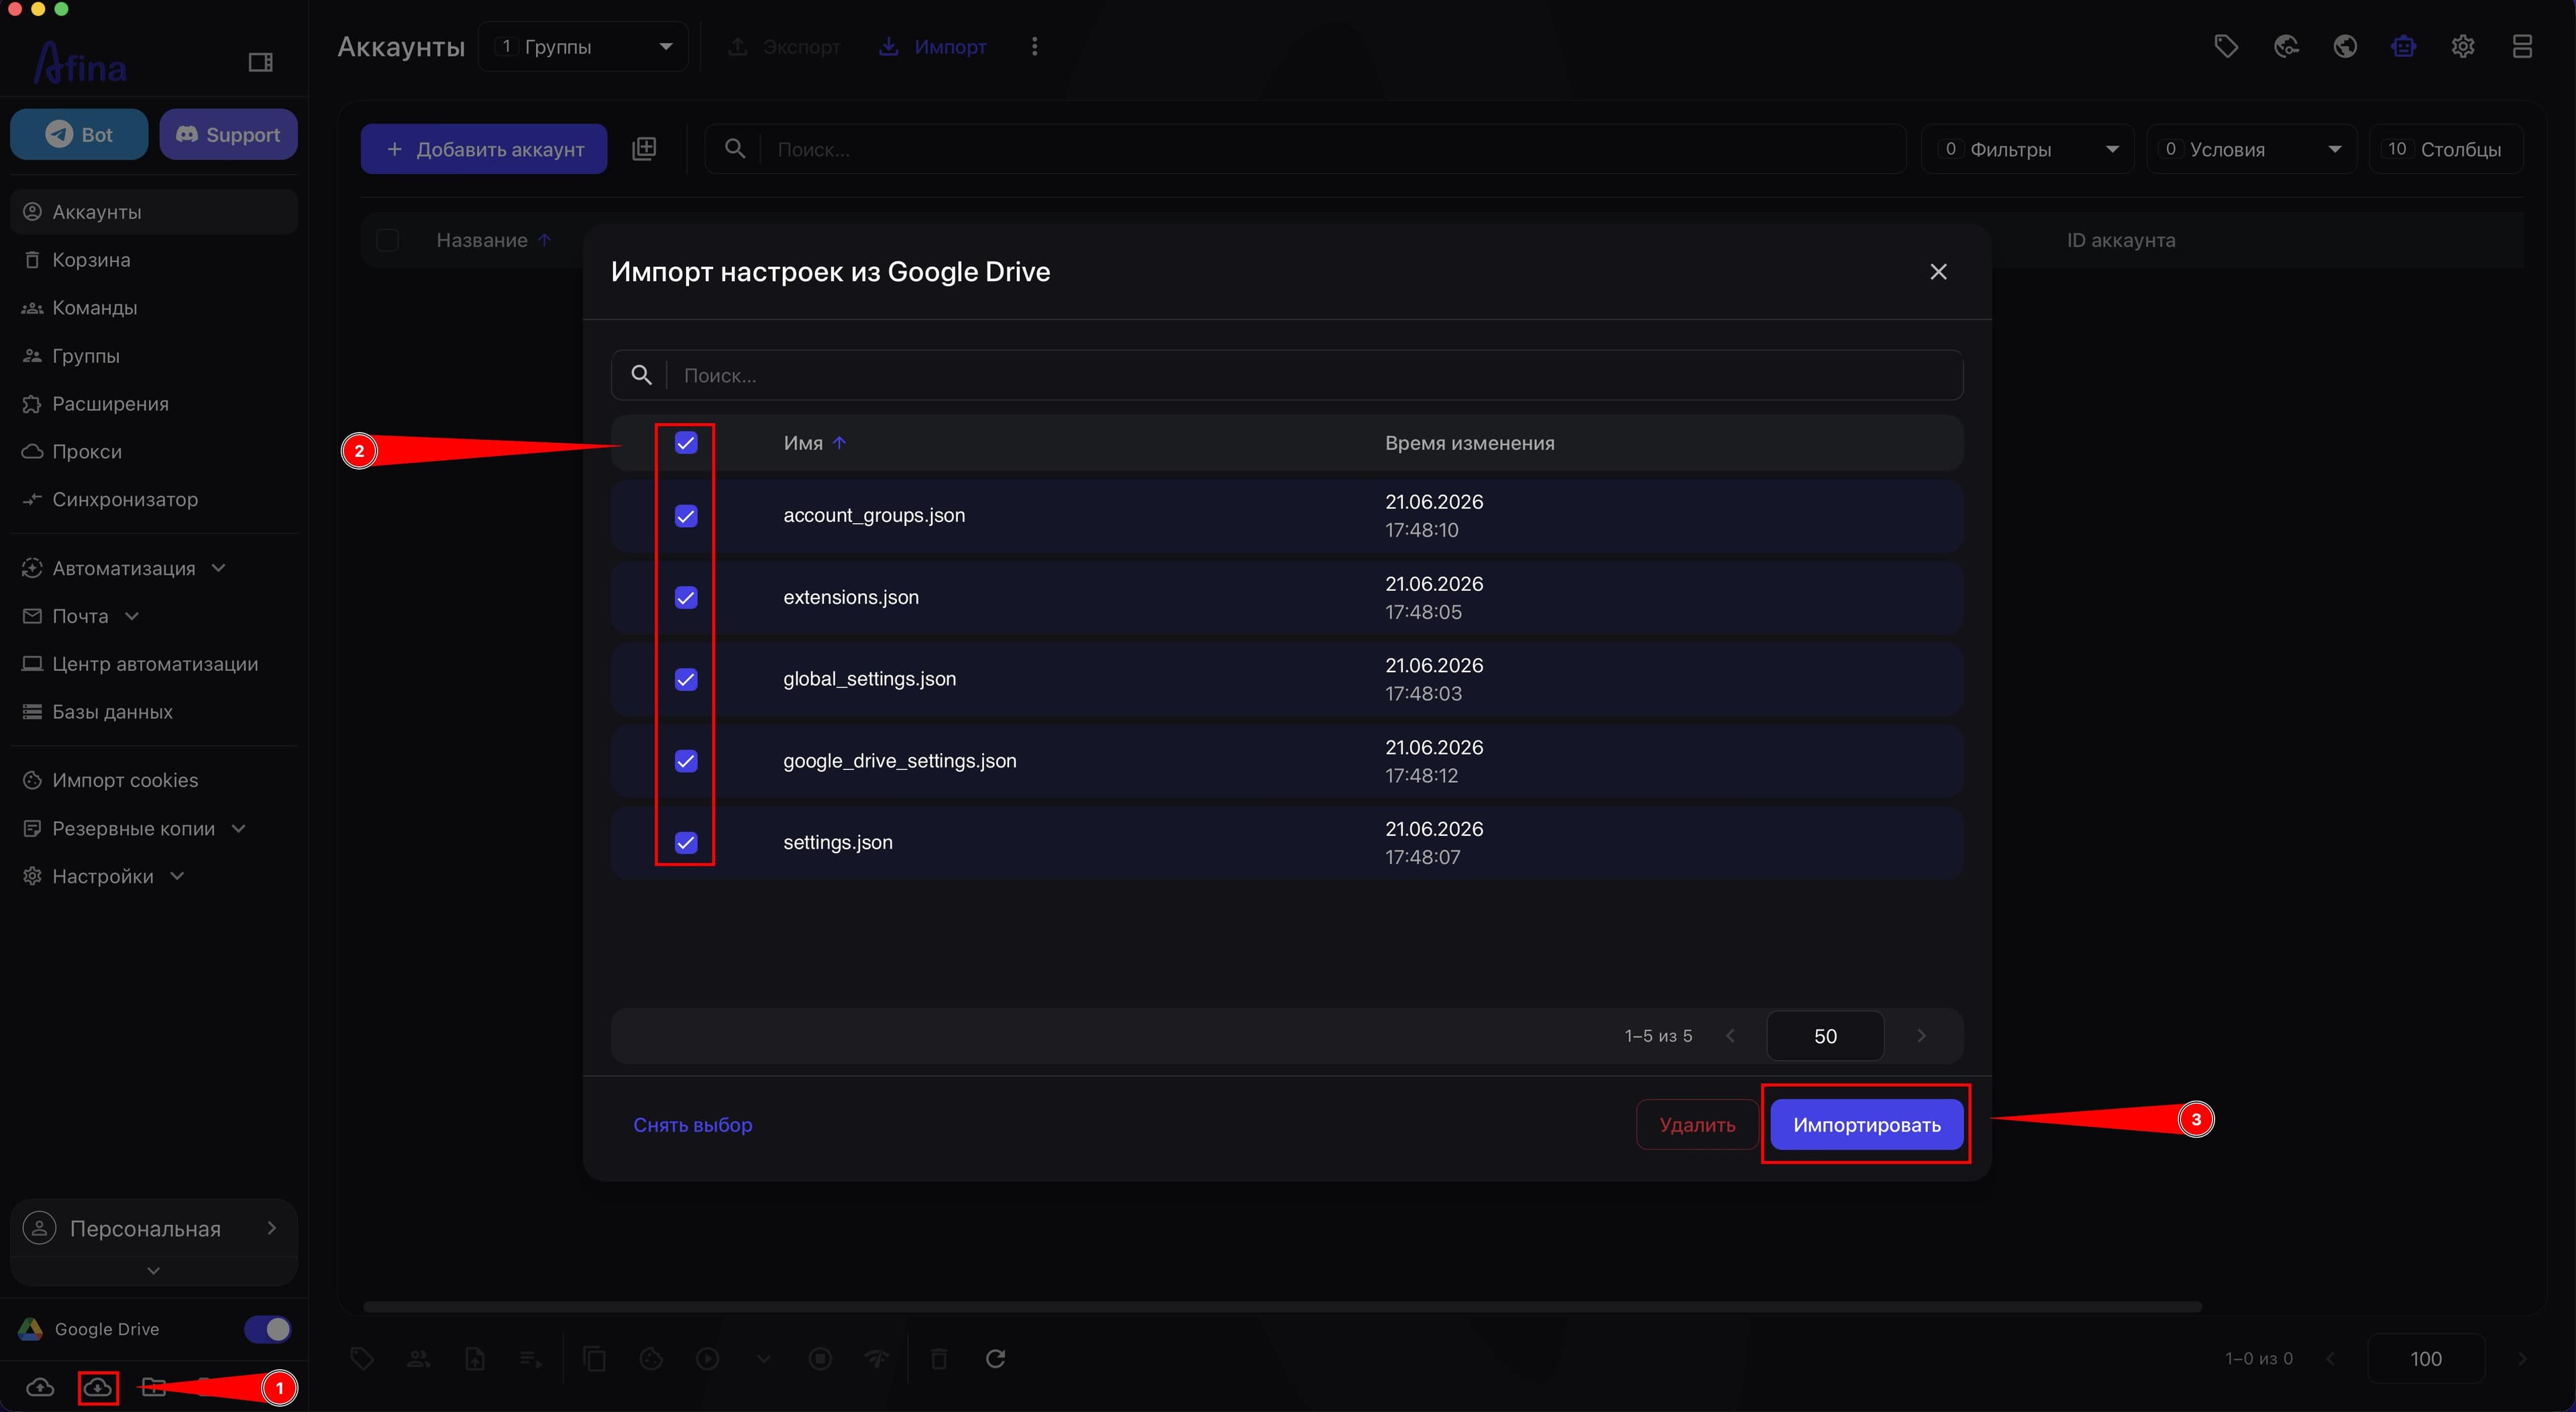2576x1412 pixels.
Task: Click the cookie icon in bottom toolbar
Action: coord(651,1358)
